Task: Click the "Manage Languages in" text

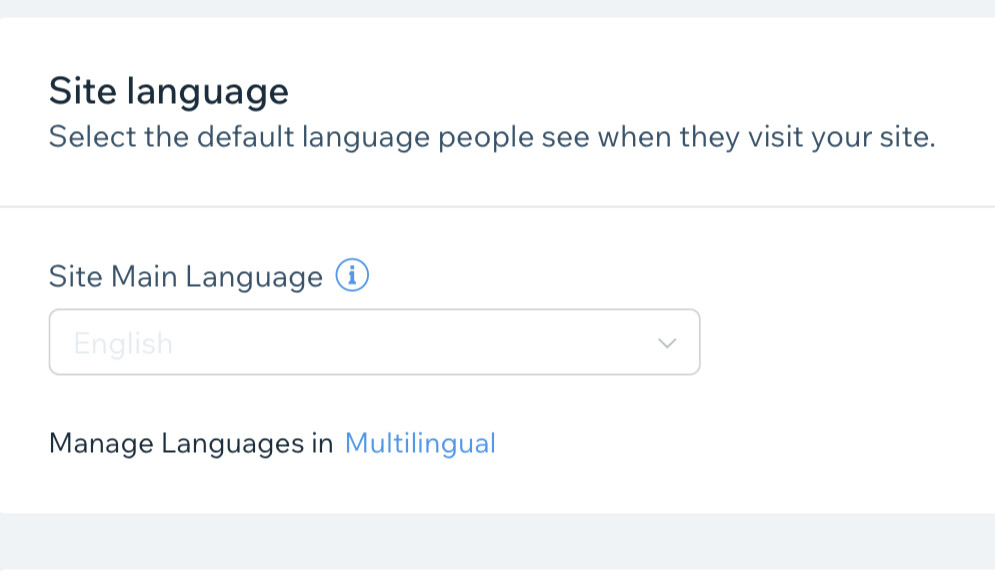Action: (190, 443)
